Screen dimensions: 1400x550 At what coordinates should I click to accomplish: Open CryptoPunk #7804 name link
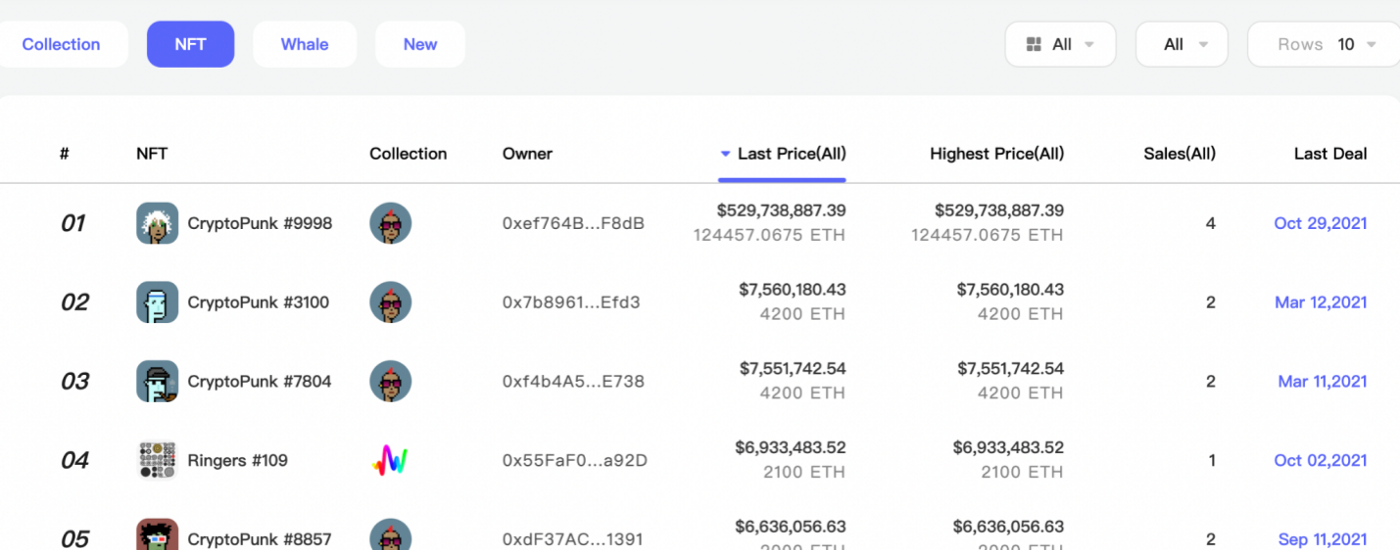click(259, 381)
